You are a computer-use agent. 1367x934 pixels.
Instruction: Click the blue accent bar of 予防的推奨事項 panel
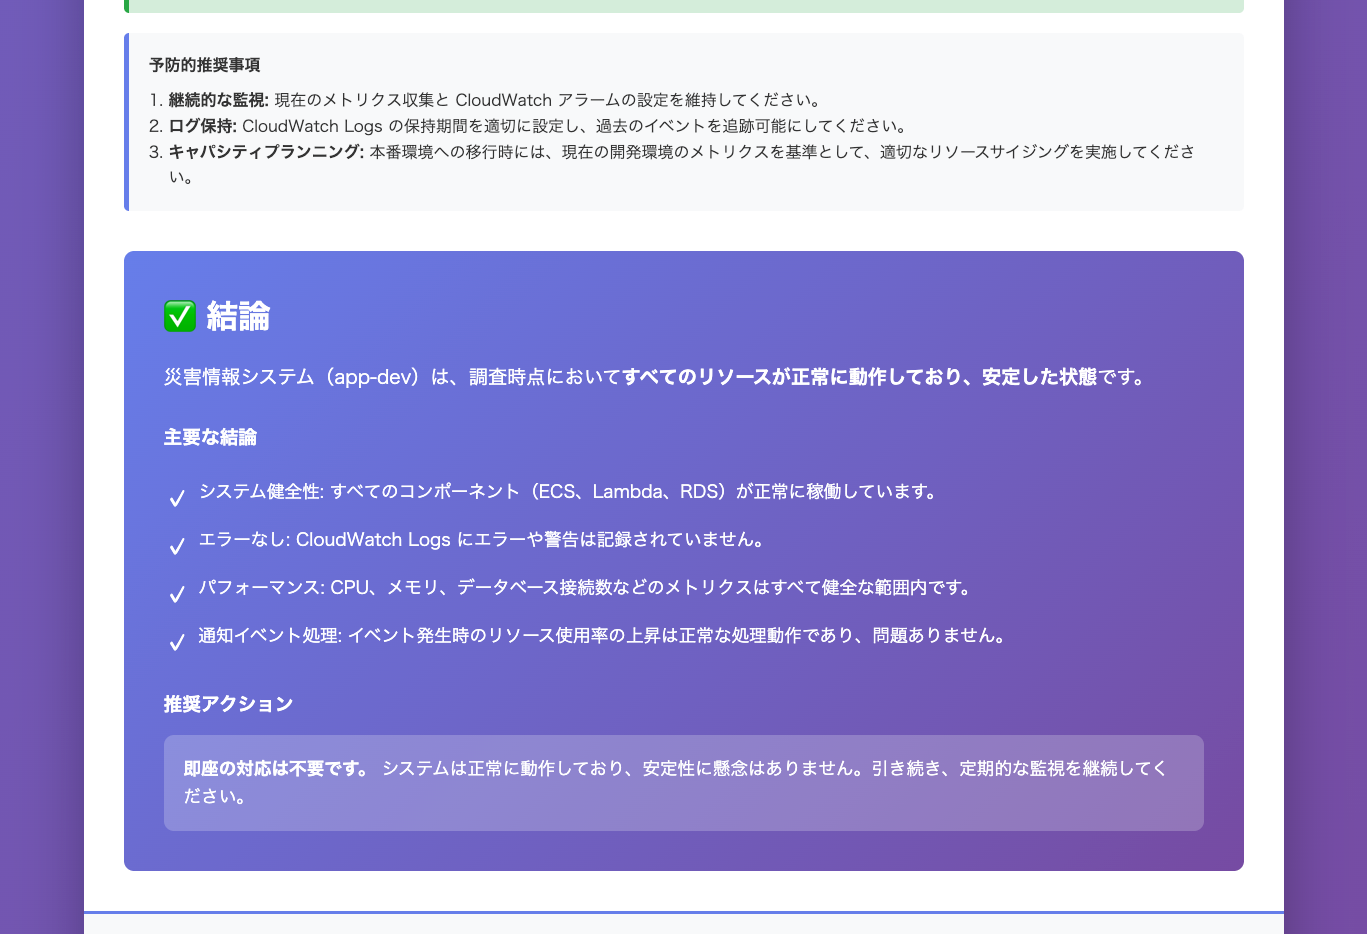pyautogui.click(x=127, y=120)
